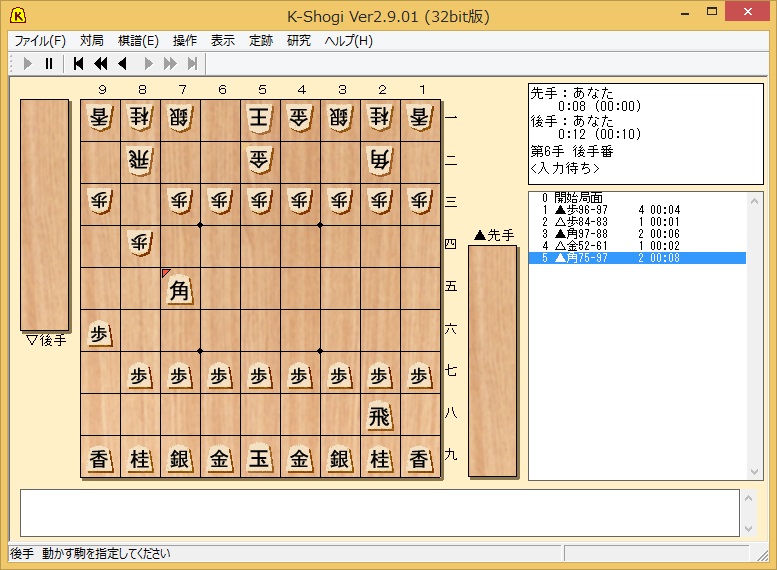Select move 1 ▲歩96-97

pos(637,210)
